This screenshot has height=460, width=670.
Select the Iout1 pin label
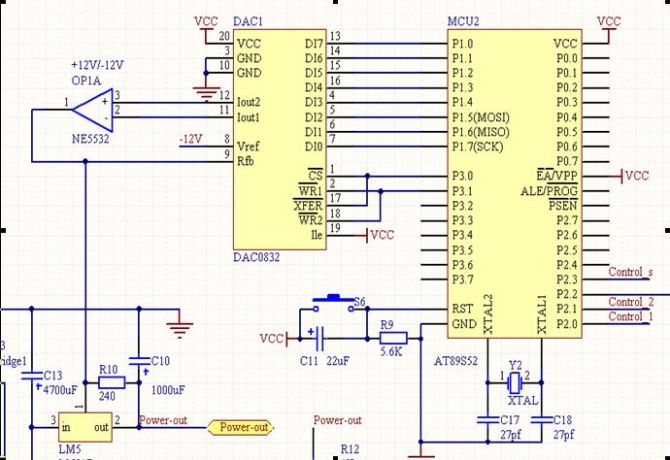click(x=248, y=117)
